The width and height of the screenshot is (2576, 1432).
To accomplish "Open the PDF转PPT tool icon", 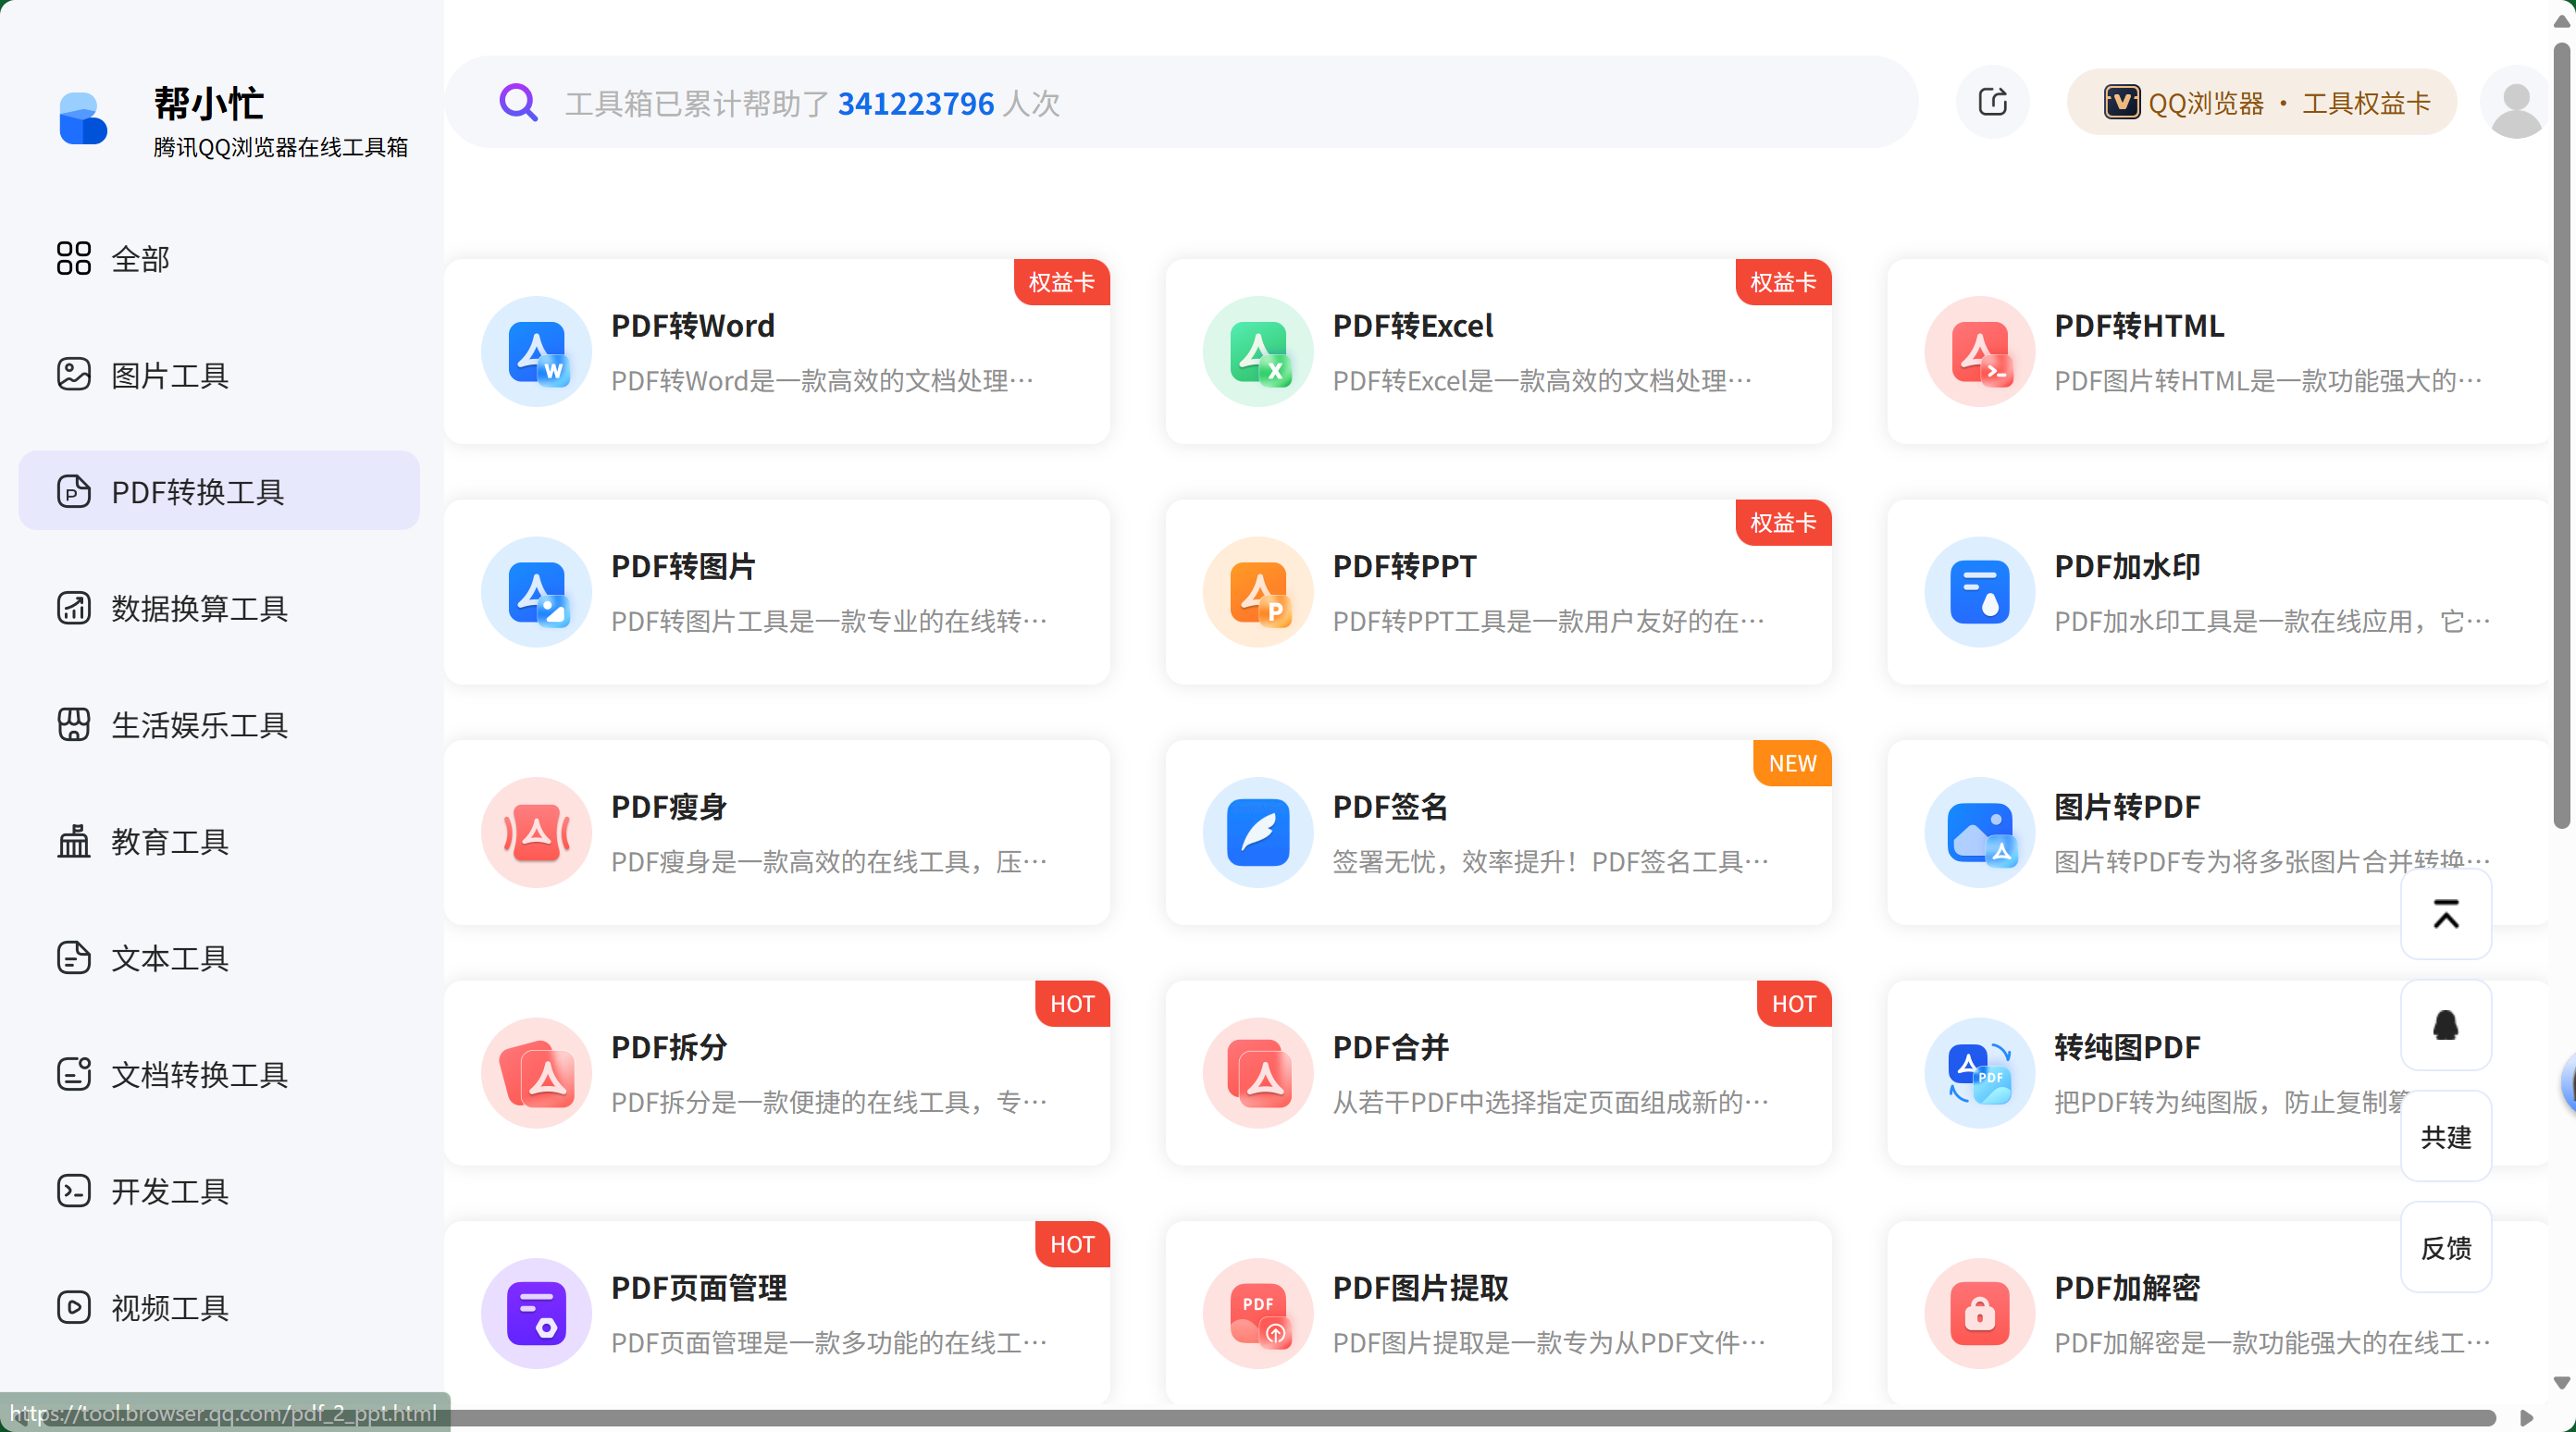I will click(1257, 592).
